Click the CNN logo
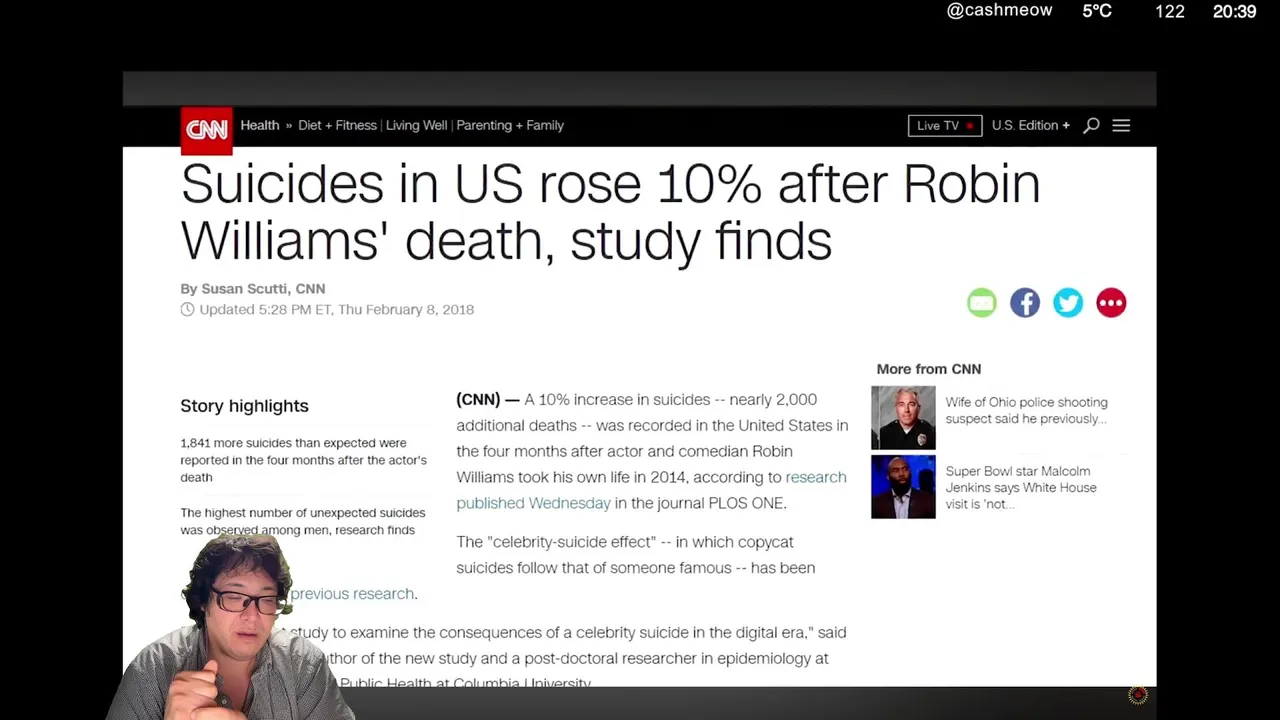1280x720 pixels. coord(207,130)
